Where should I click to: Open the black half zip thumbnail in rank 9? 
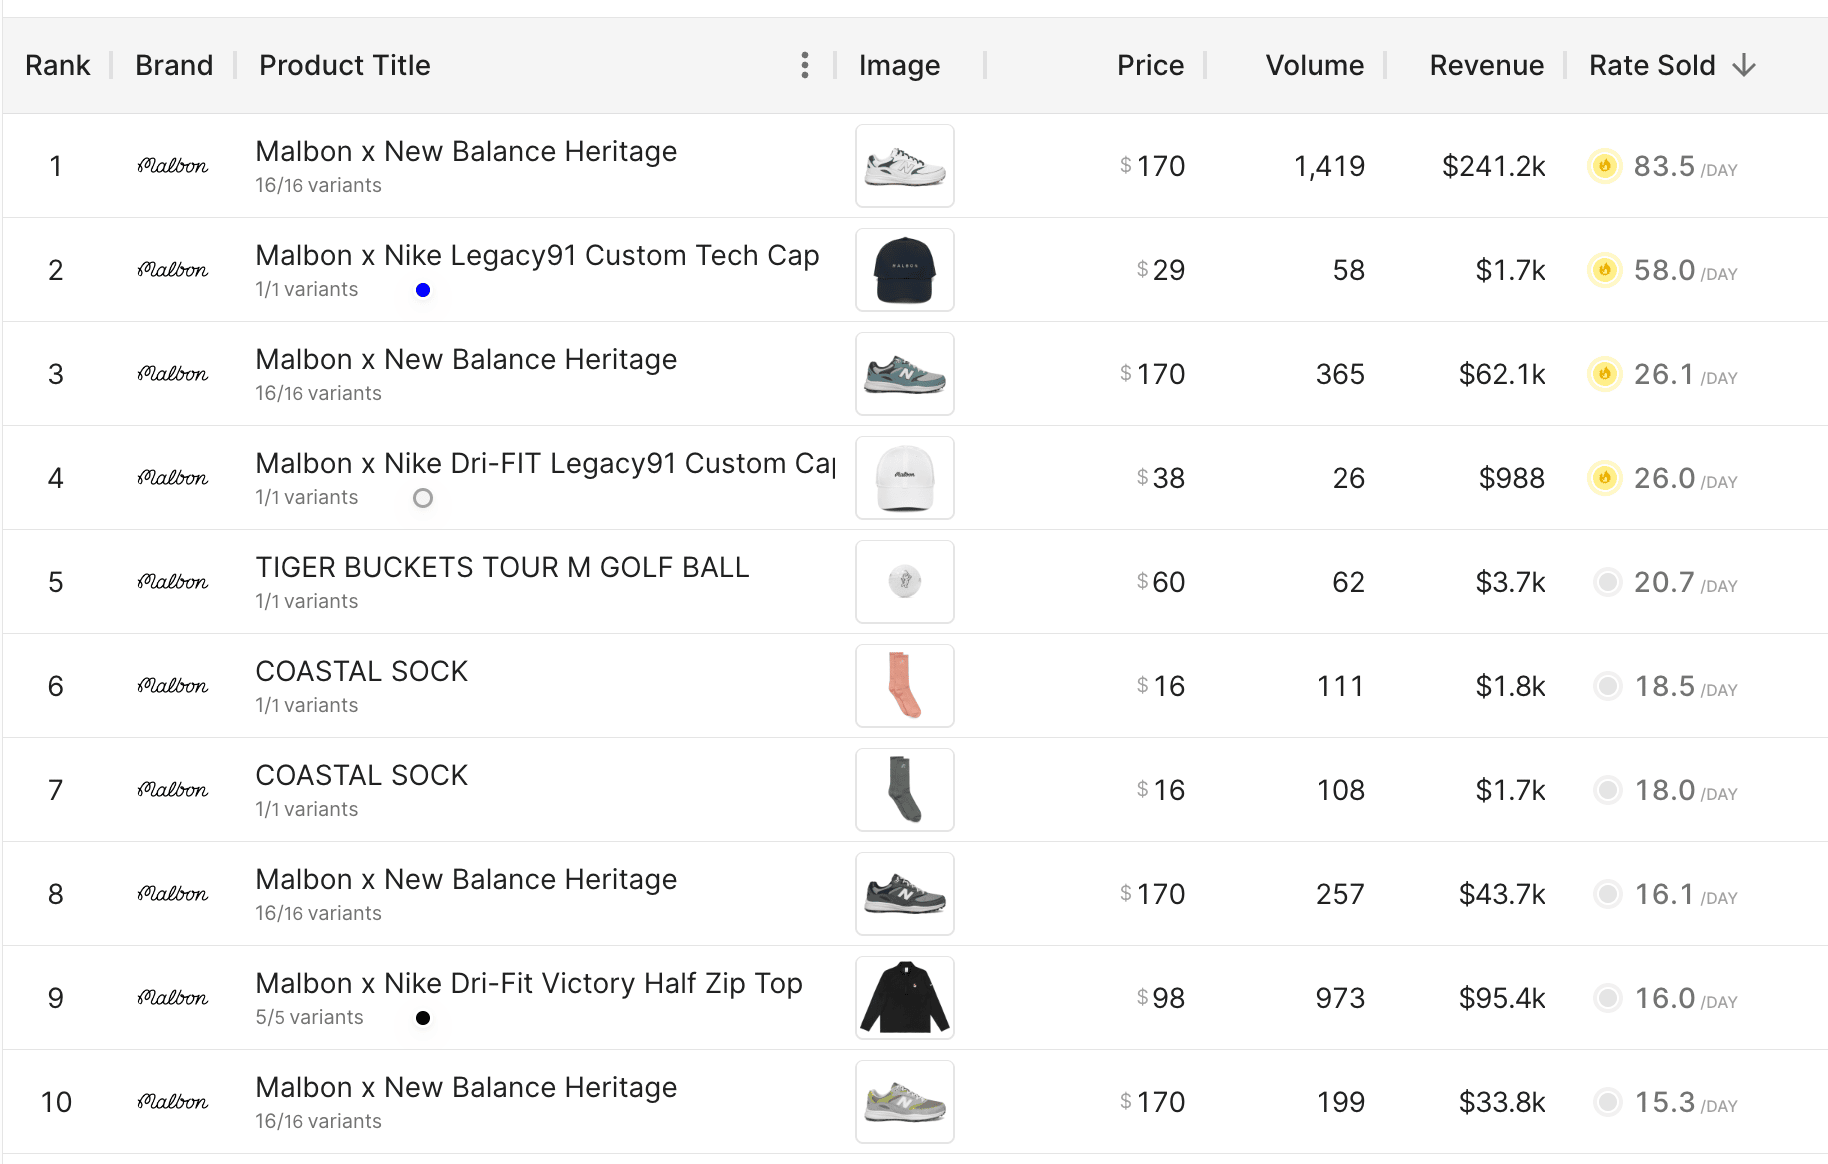(x=905, y=998)
